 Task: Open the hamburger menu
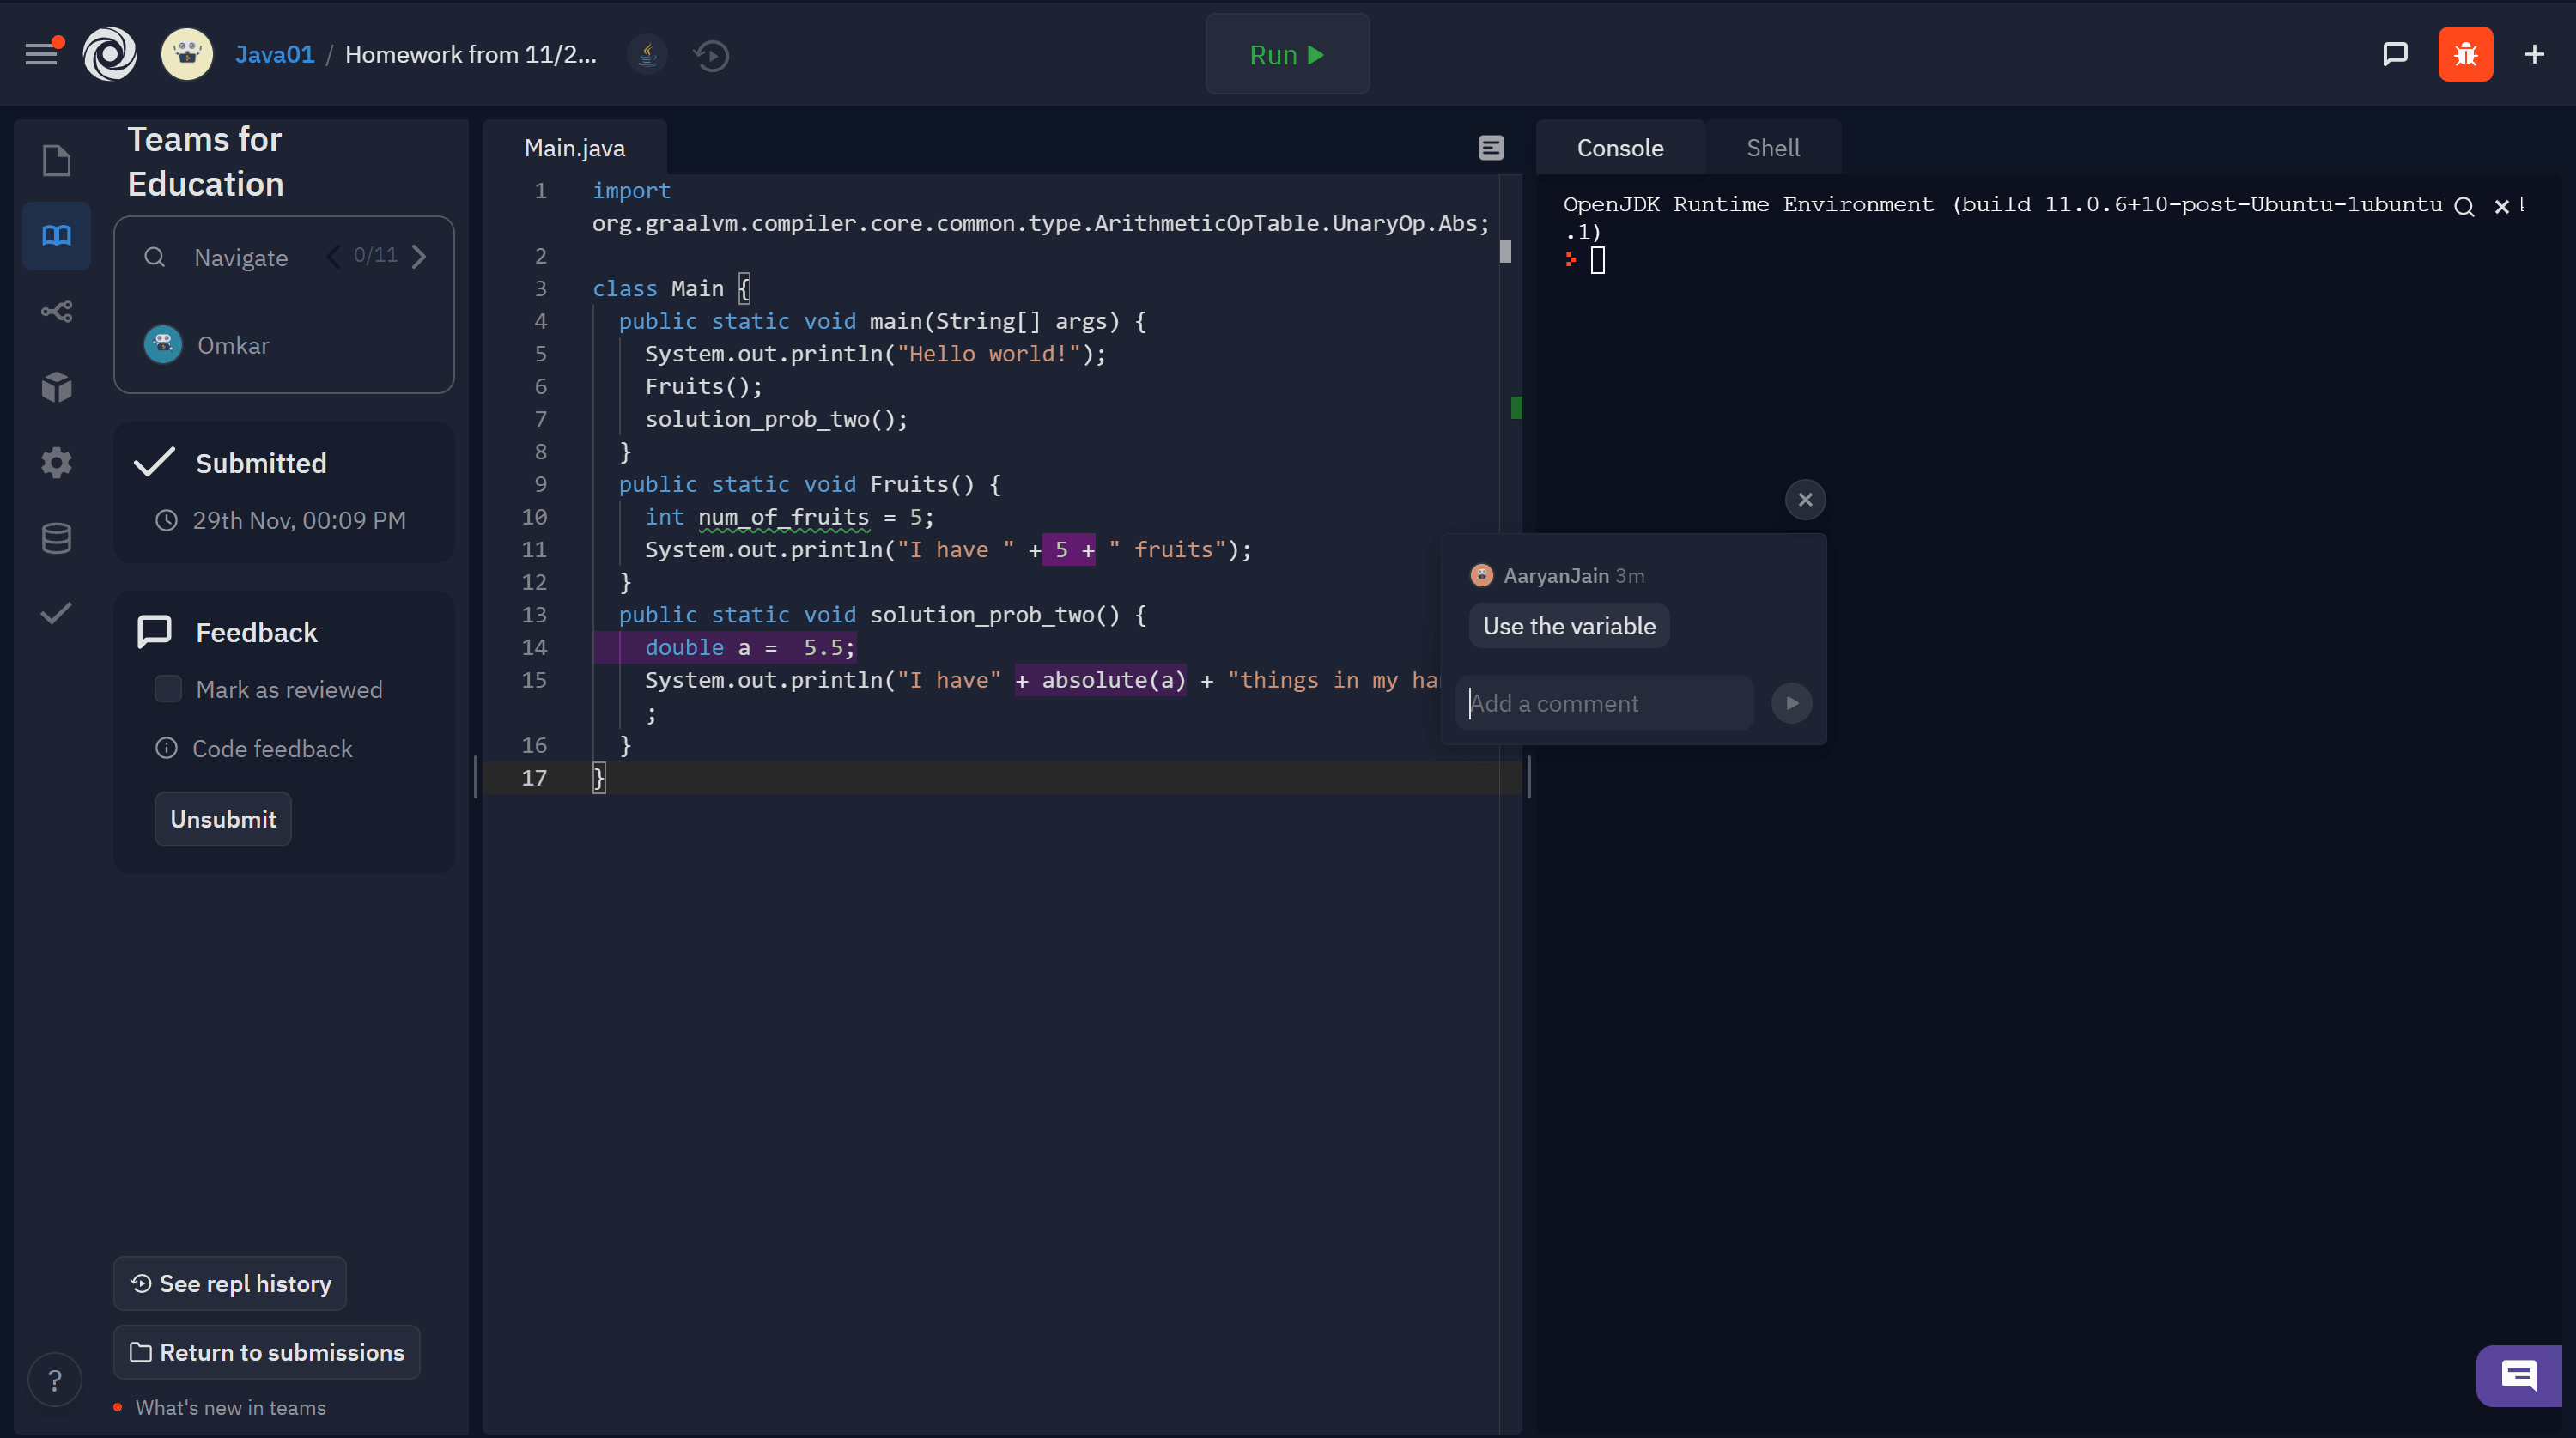[x=41, y=54]
